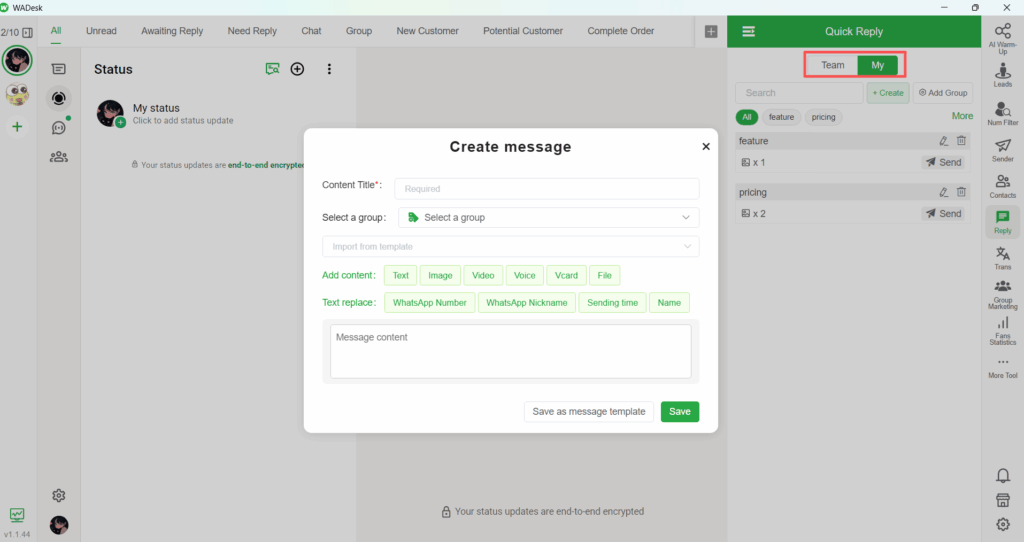Filter quick replies by All
This screenshot has height=542, width=1024.
coord(746,117)
